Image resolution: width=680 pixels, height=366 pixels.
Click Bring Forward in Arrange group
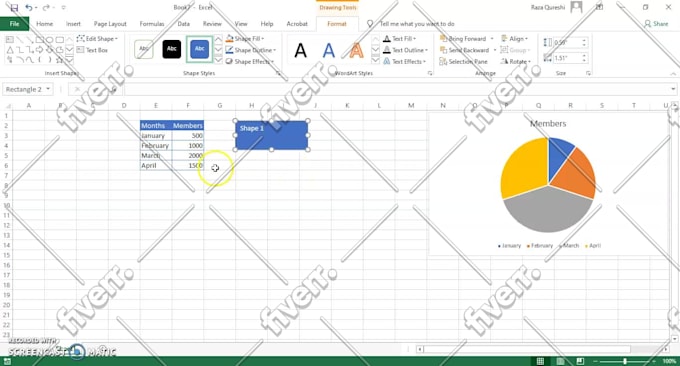coord(463,39)
